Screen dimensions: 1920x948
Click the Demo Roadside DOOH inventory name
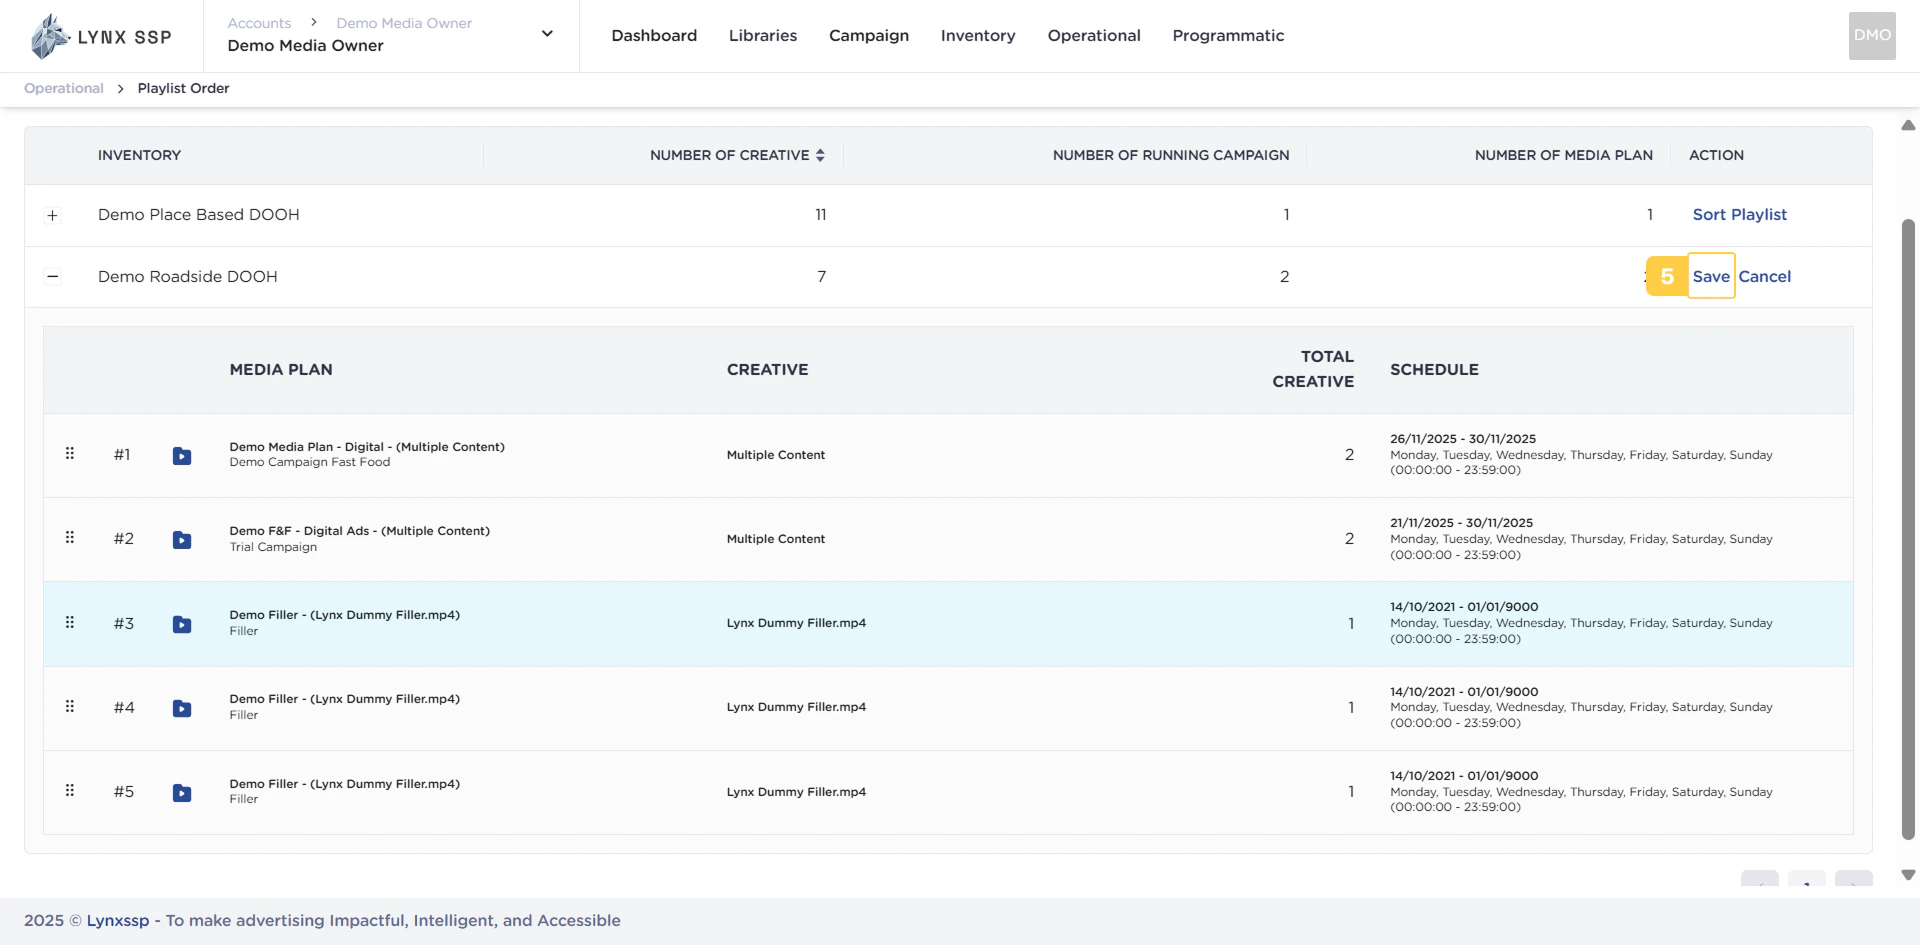188,277
